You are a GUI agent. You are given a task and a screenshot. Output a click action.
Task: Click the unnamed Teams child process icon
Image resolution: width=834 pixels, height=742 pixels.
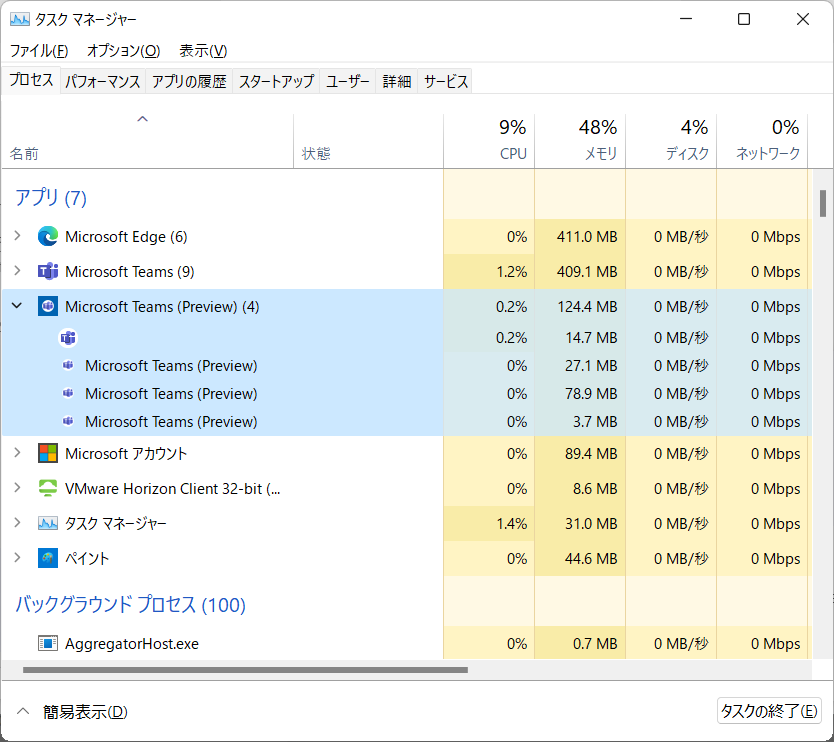(68, 338)
